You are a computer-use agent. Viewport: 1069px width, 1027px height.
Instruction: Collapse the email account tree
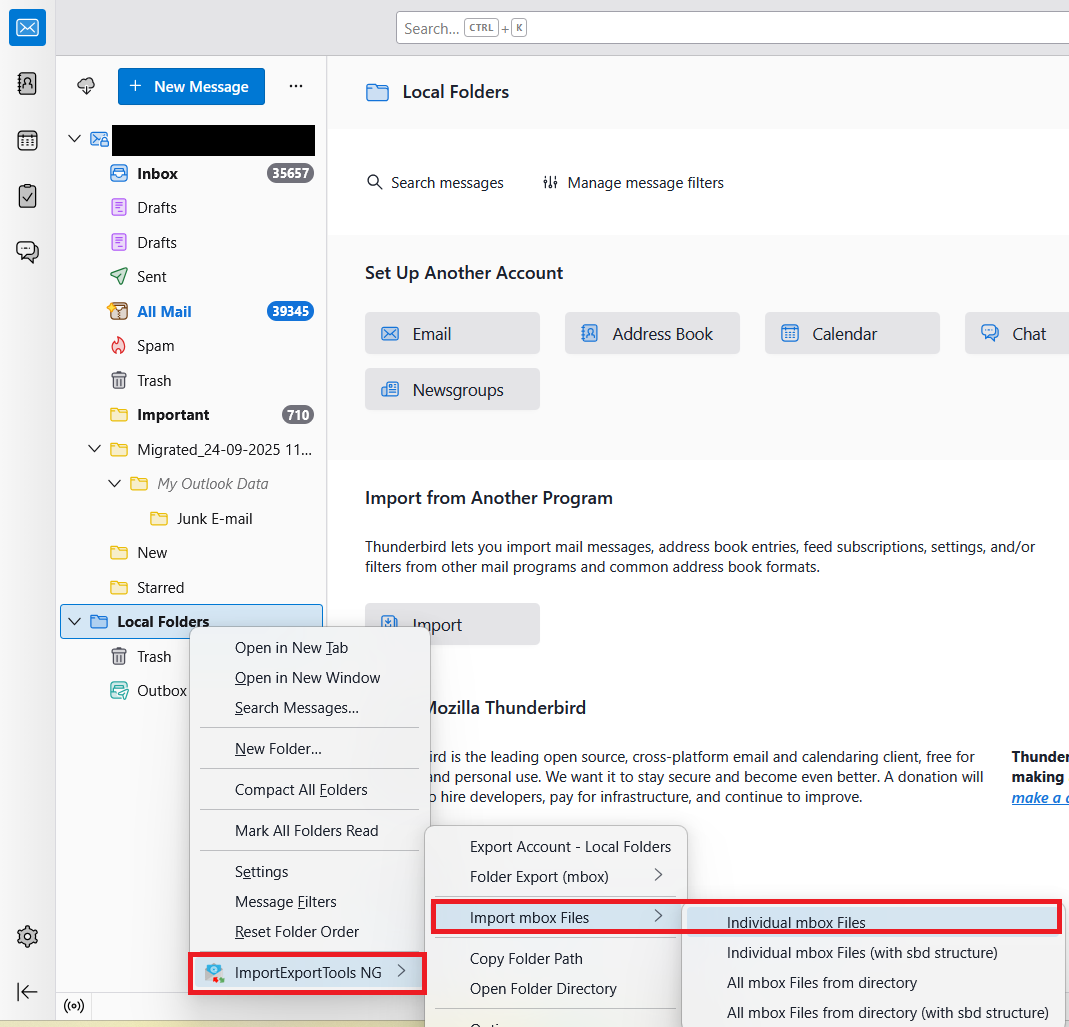pyautogui.click(x=75, y=138)
